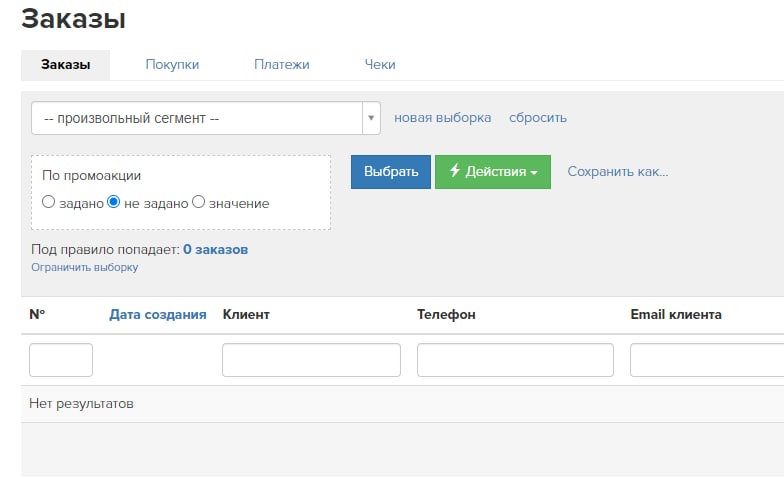Screen dimensions: 784x495
Task: Click the Сохранить как... link
Action: 618,172
